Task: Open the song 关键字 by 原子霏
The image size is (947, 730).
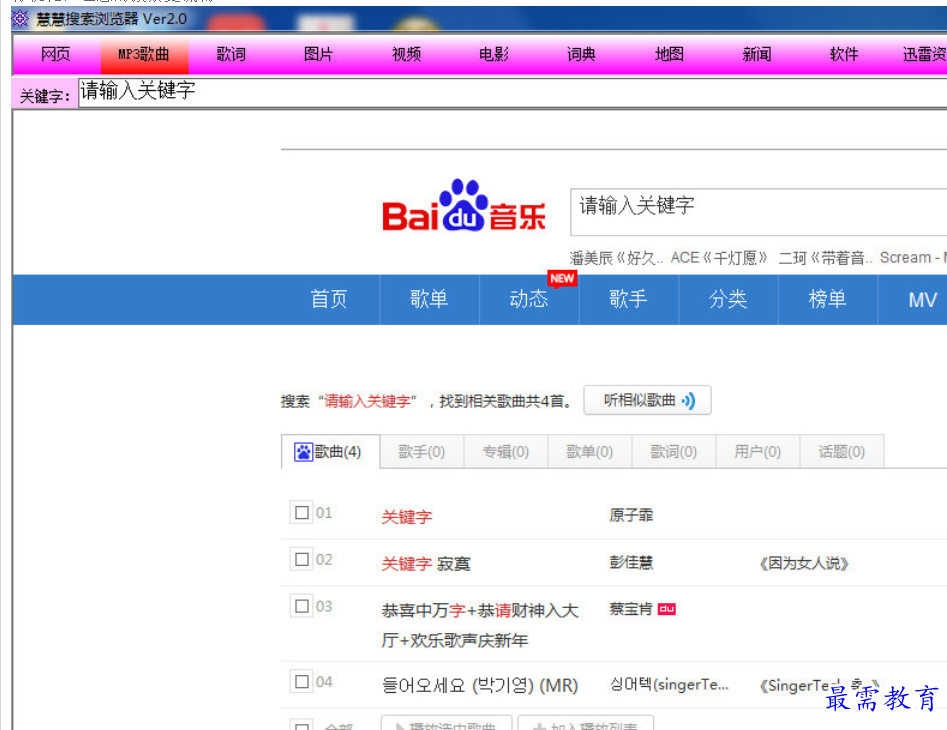Action: [406, 517]
